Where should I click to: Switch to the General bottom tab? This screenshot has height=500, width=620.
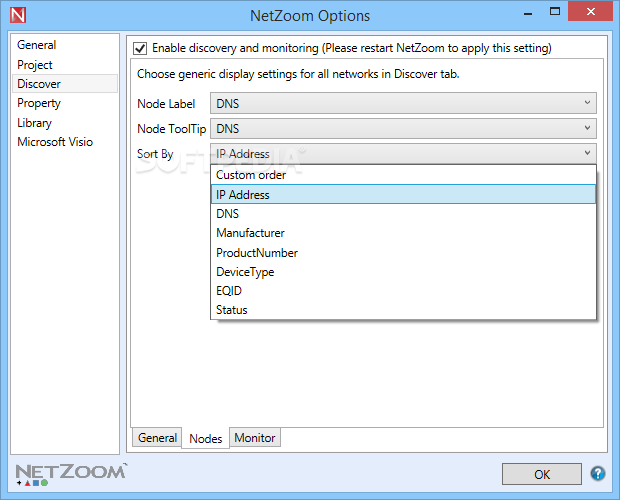coord(157,438)
